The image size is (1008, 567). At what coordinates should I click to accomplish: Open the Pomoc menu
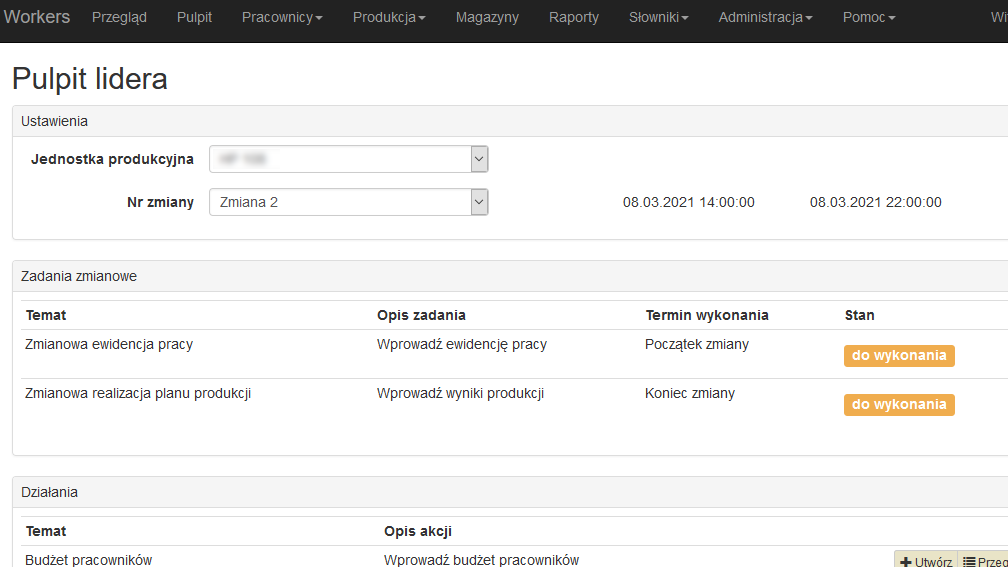click(868, 17)
